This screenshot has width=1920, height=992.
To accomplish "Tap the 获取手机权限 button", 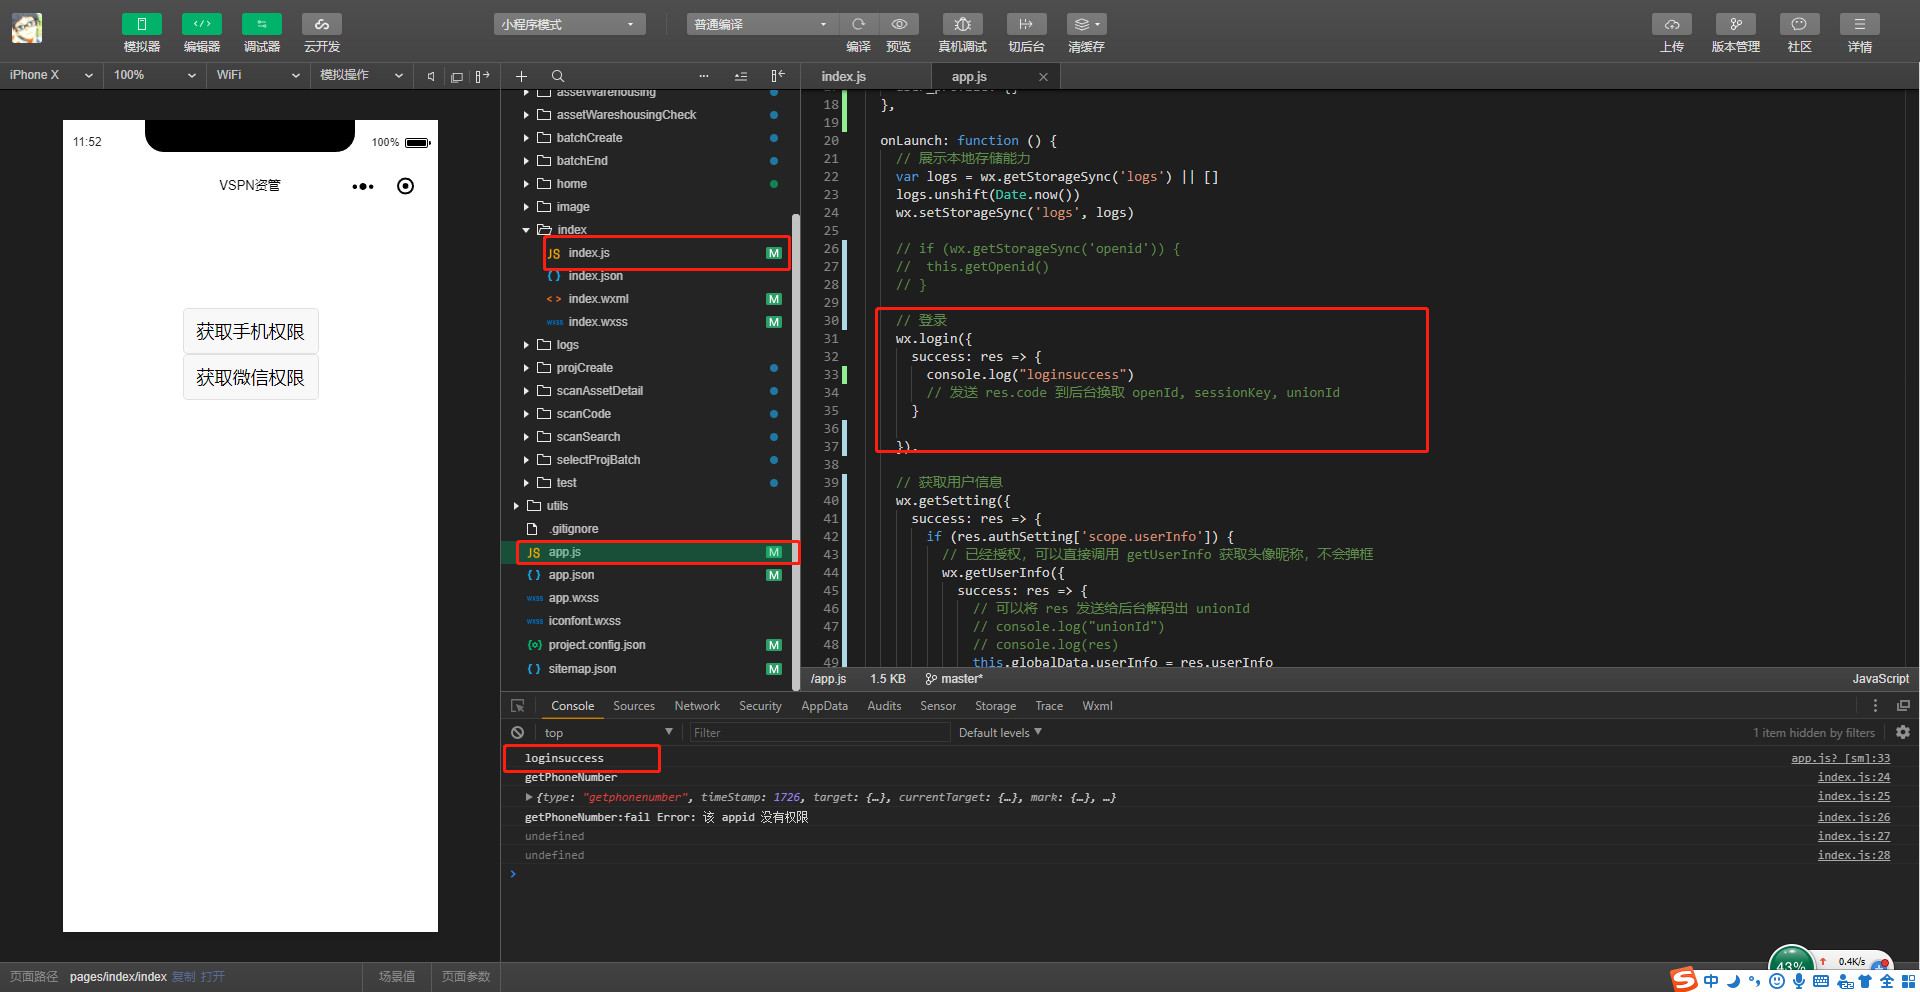I will click(x=251, y=331).
